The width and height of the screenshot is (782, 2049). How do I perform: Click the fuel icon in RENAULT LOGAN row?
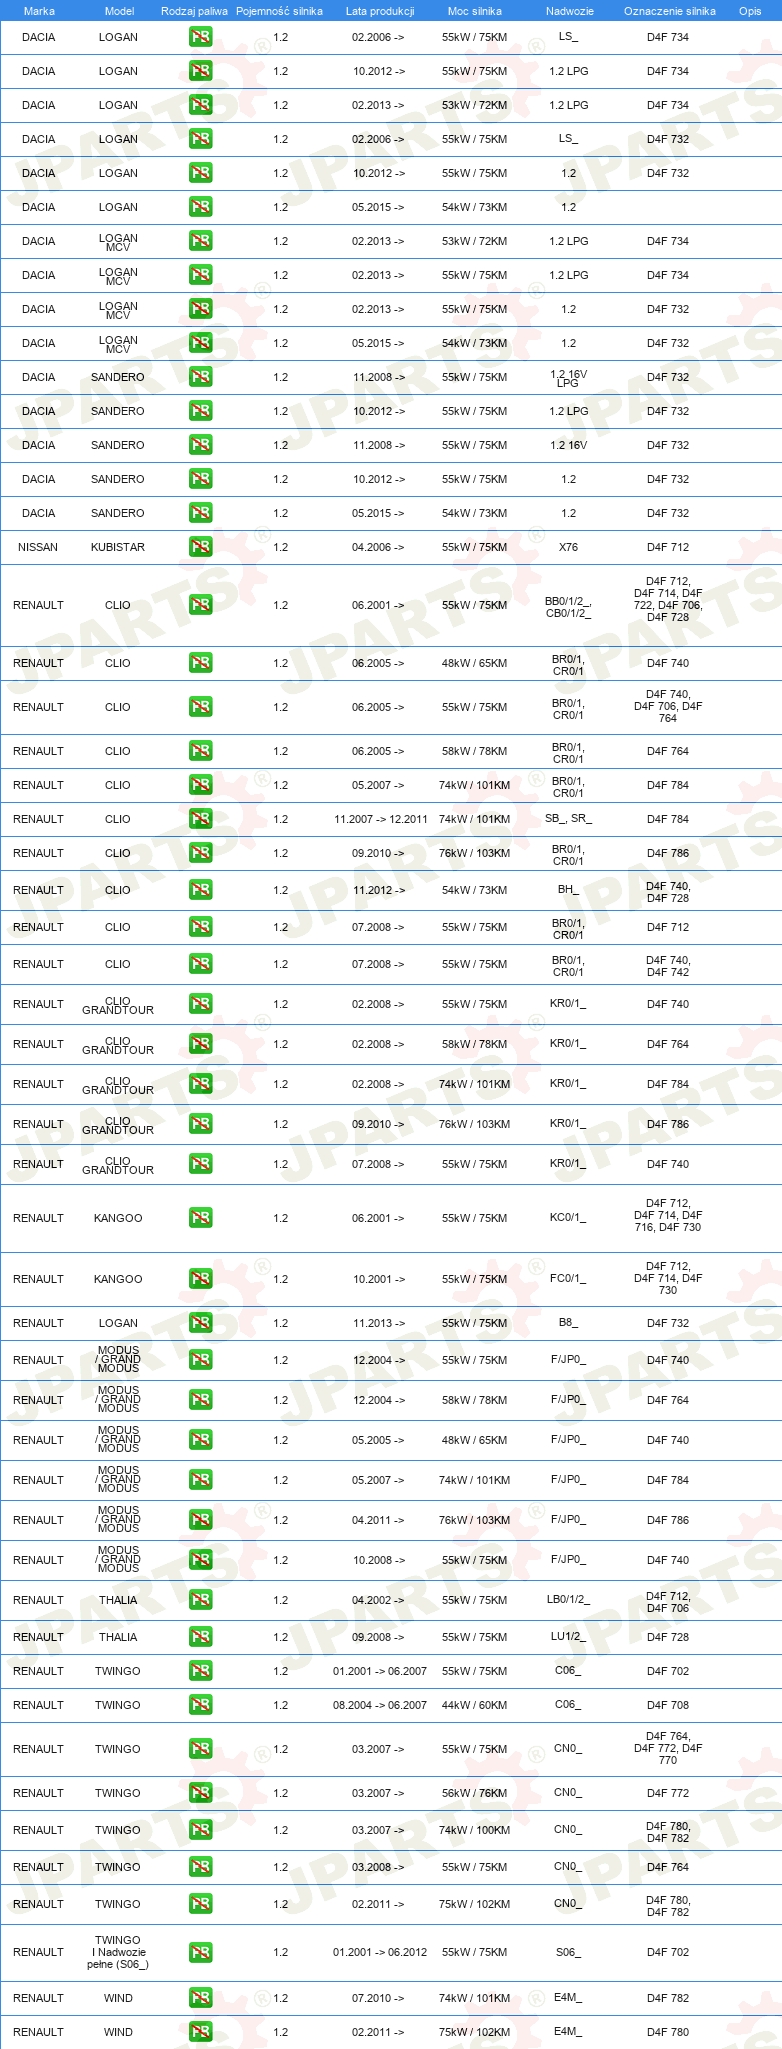point(201,1323)
